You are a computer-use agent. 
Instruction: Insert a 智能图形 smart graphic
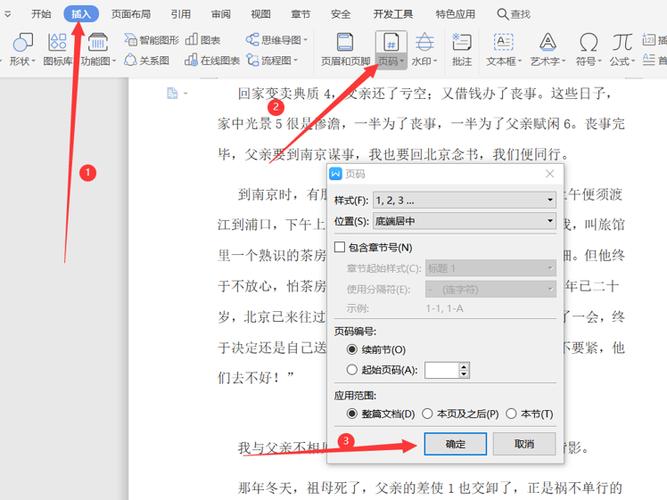tap(151, 40)
